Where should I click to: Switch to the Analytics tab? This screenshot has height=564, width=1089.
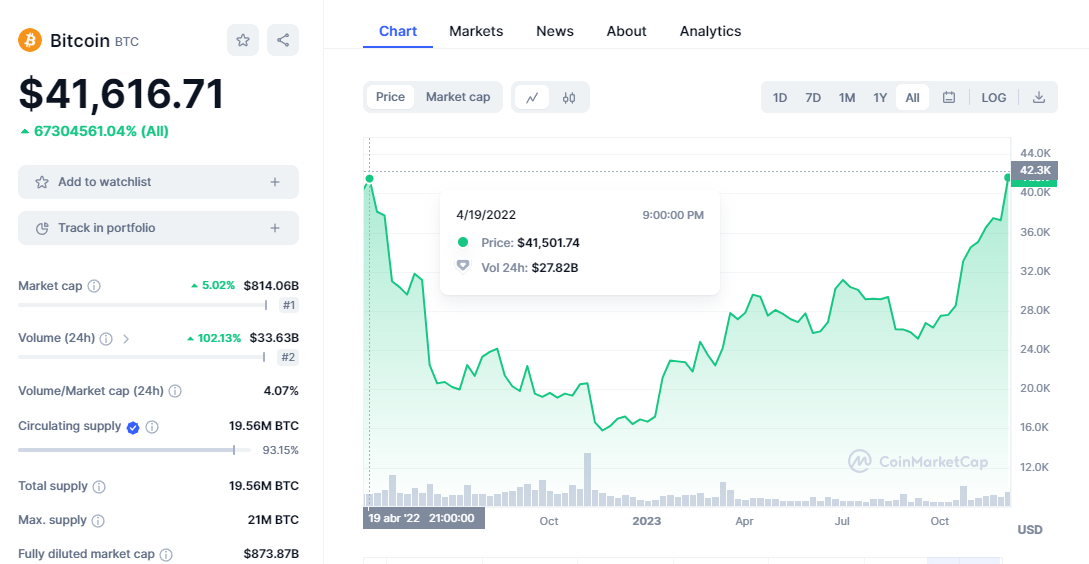click(x=710, y=31)
